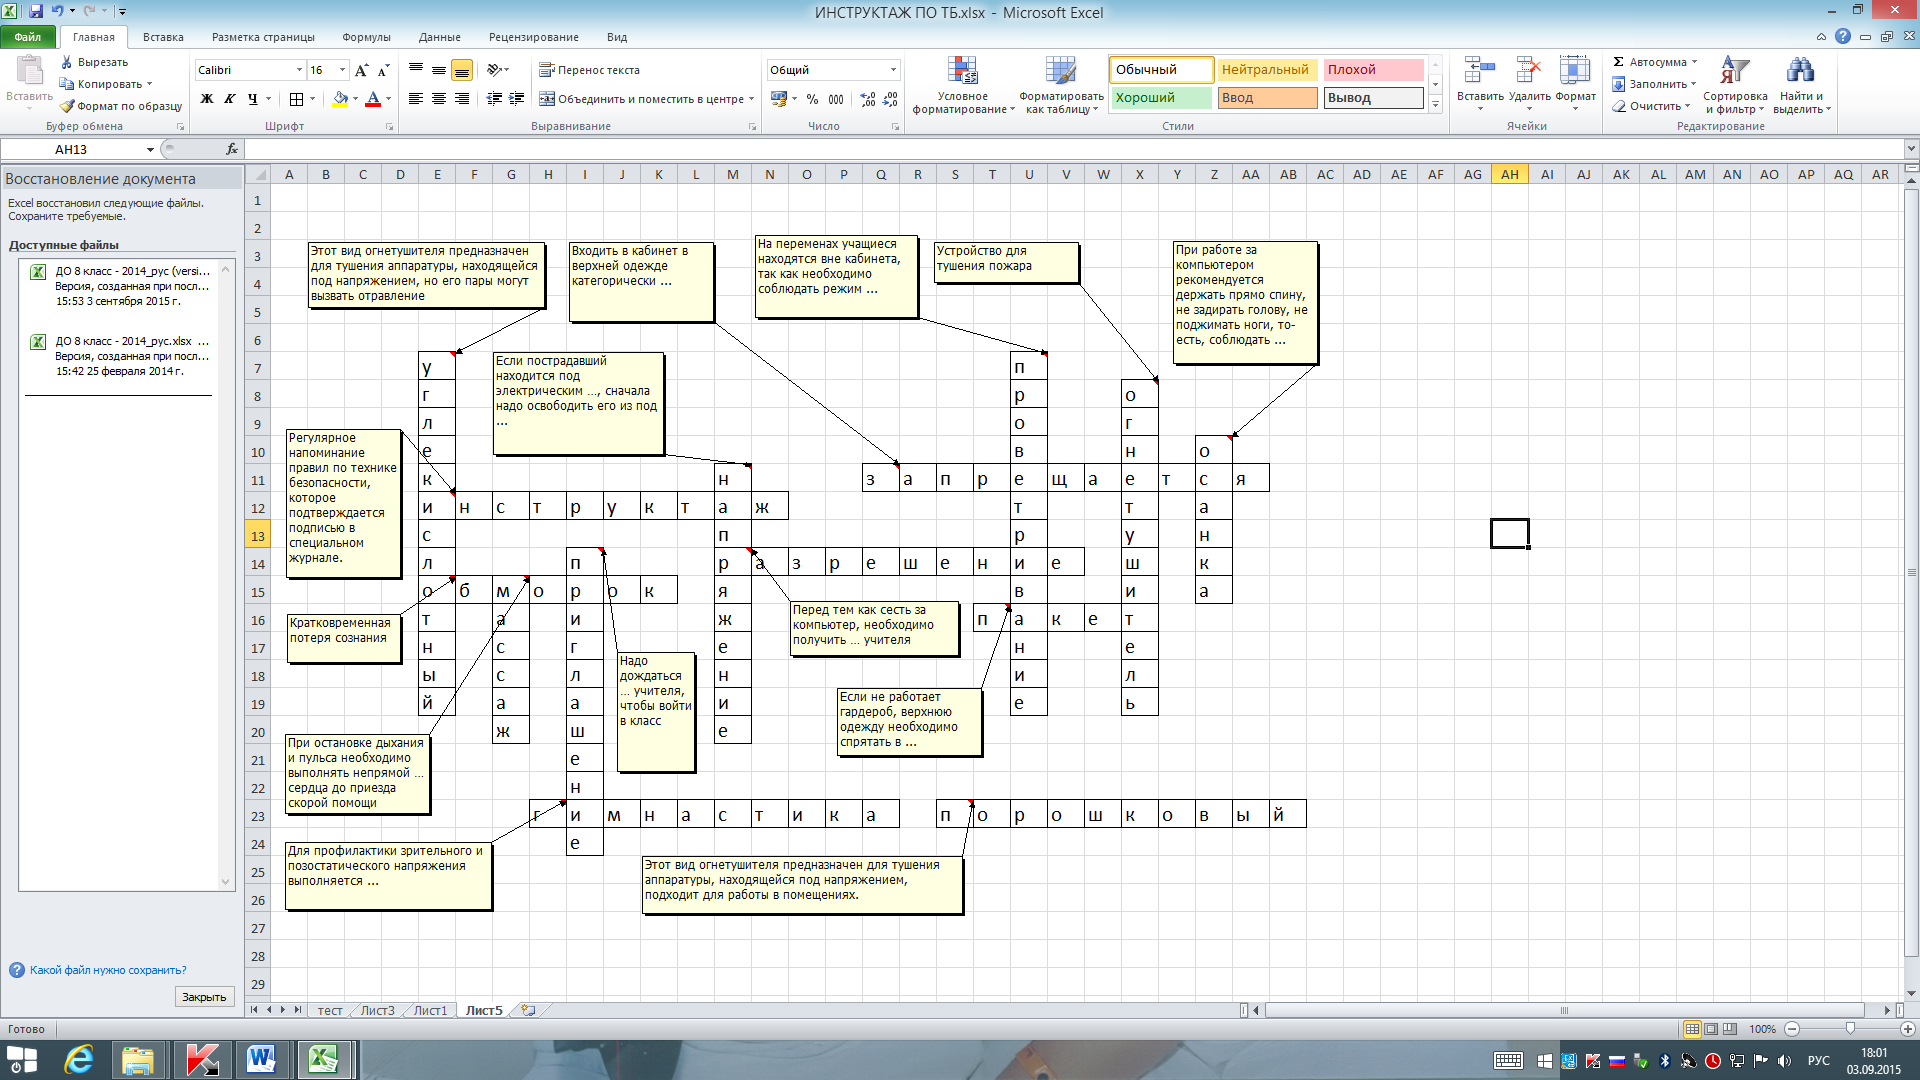The width and height of the screenshot is (1920, 1080).
Task: Decrease decimal places
Action: pyautogui.click(x=890, y=99)
